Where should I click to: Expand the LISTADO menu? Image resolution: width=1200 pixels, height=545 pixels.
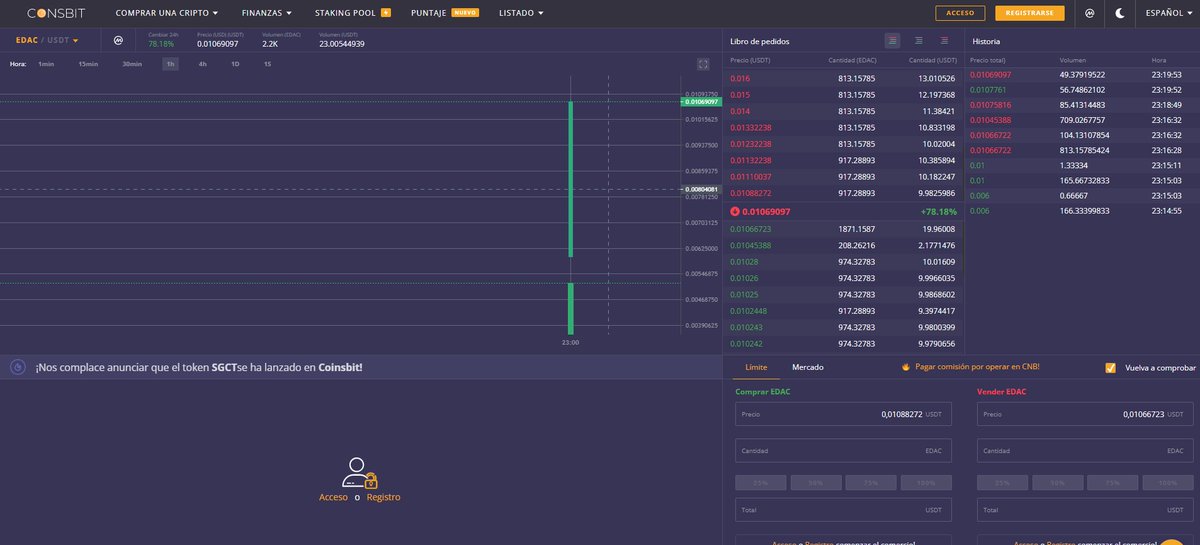tap(521, 13)
